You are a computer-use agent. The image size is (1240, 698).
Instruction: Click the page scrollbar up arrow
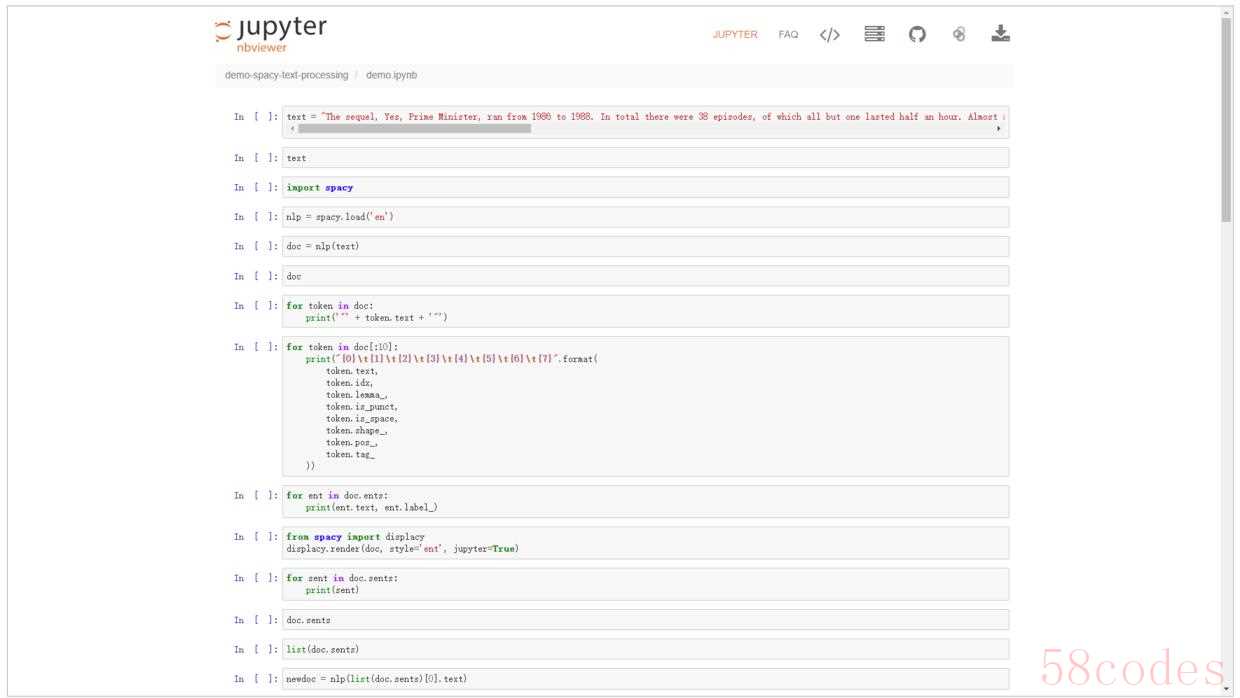pos(1226,12)
